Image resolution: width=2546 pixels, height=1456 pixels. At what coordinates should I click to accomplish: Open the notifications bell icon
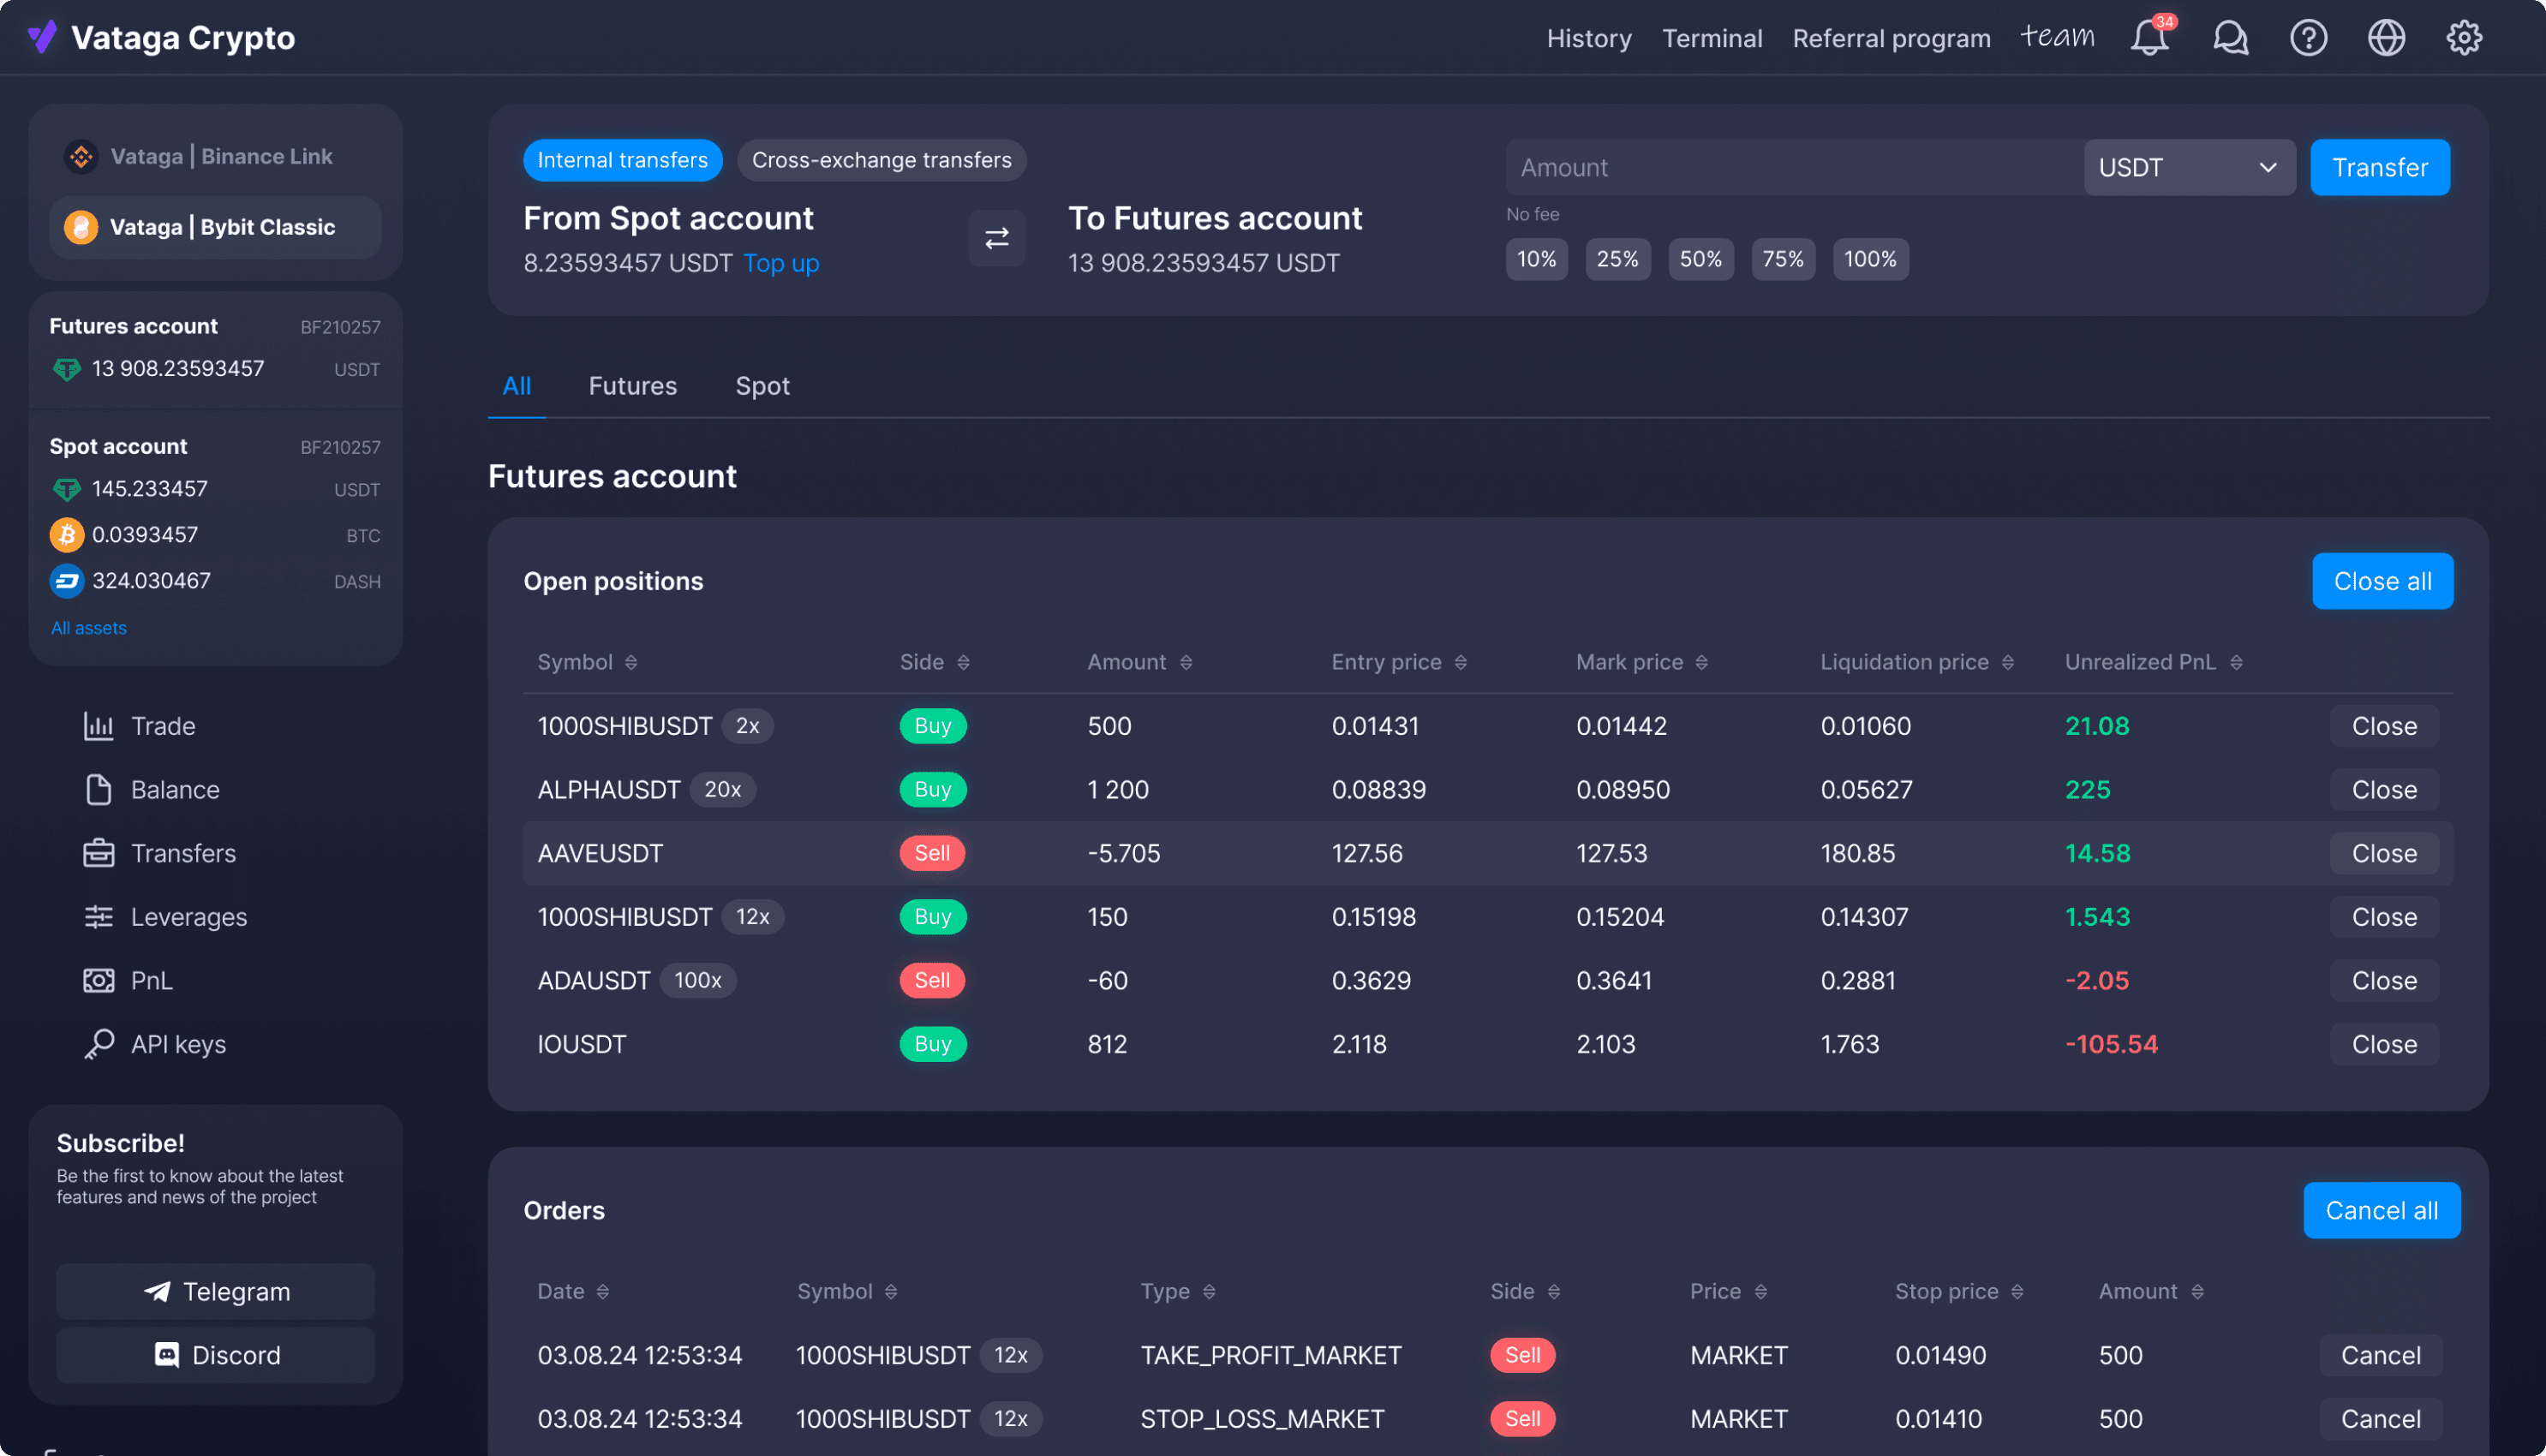[2149, 38]
